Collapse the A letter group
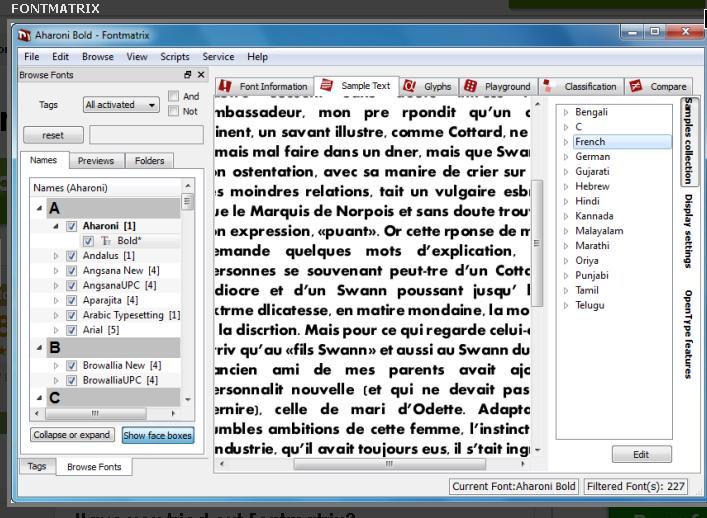The width and height of the screenshot is (707, 518). [x=40, y=208]
